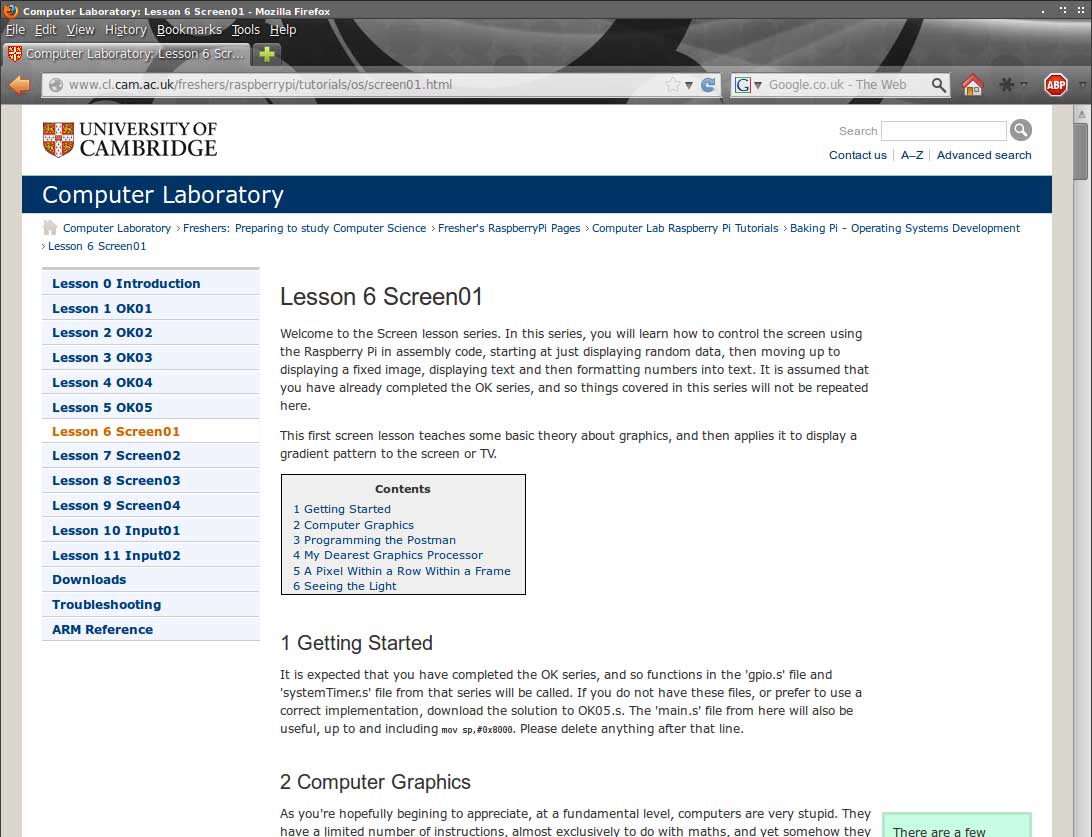This screenshot has height=837, width=1092.
Task: Jump to '3 Programming the Postman' in Contents
Action: tap(374, 540)
